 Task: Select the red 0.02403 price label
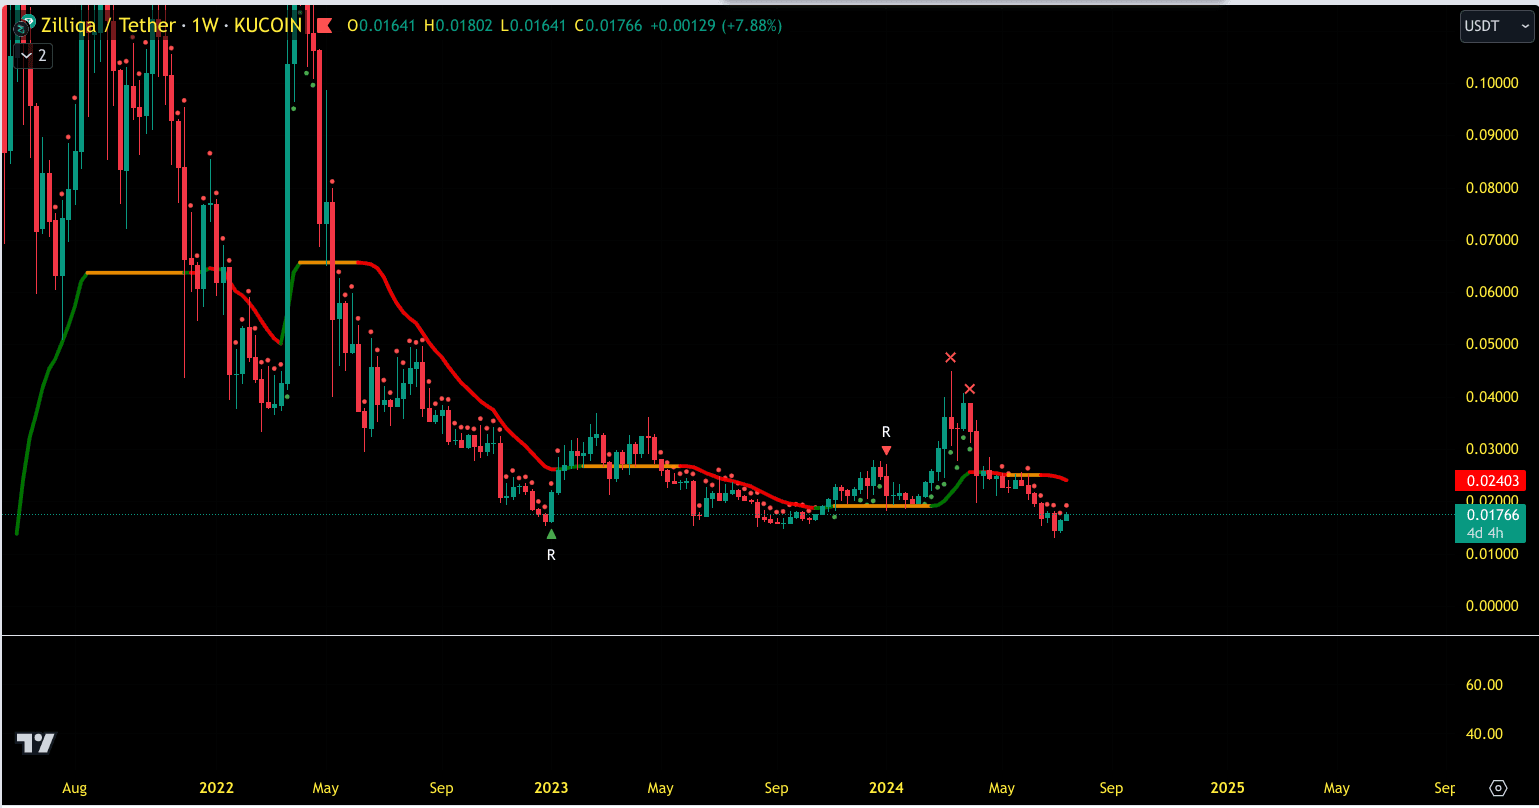tap(1491, 481)
